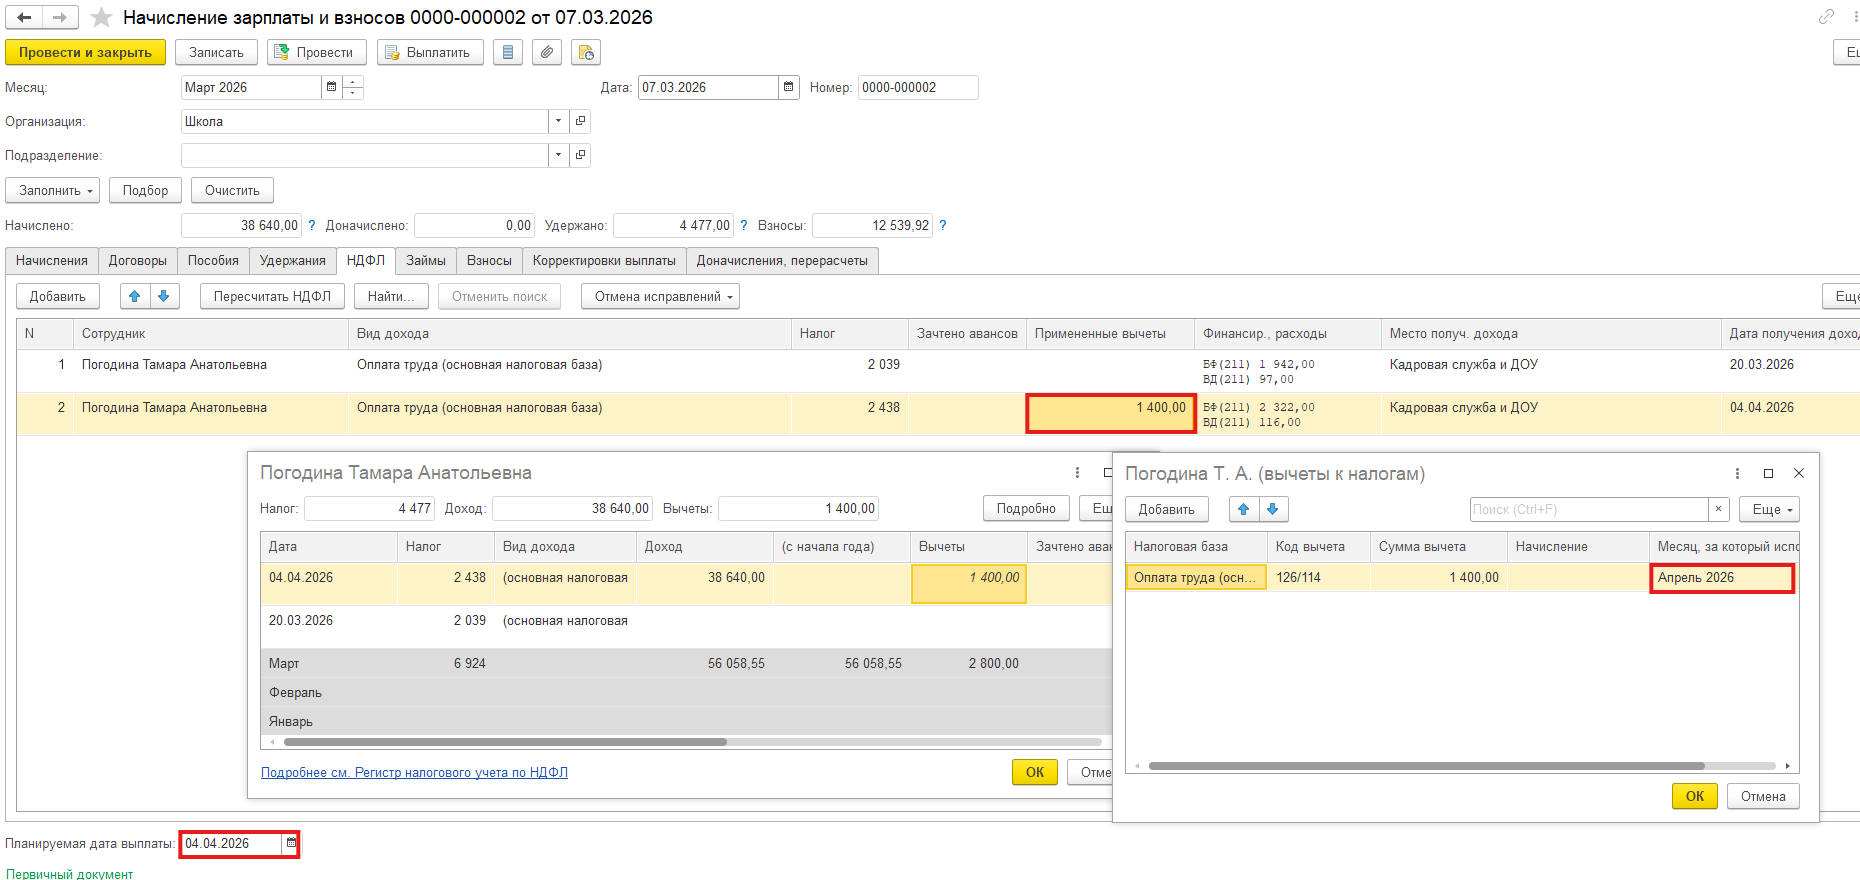Click Провести и закрыть
1860x880 pixels.
pyautogui.click(x=85, y=52)
